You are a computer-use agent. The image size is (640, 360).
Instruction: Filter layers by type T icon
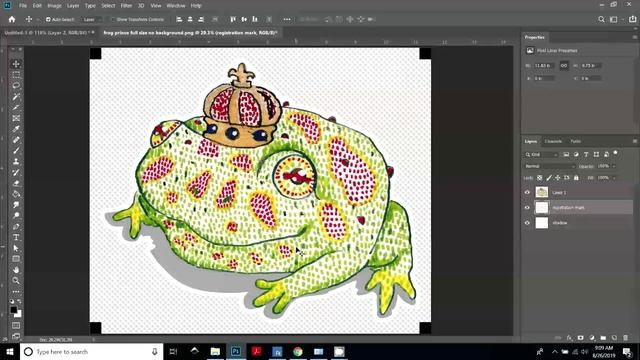tap(586, 154)
